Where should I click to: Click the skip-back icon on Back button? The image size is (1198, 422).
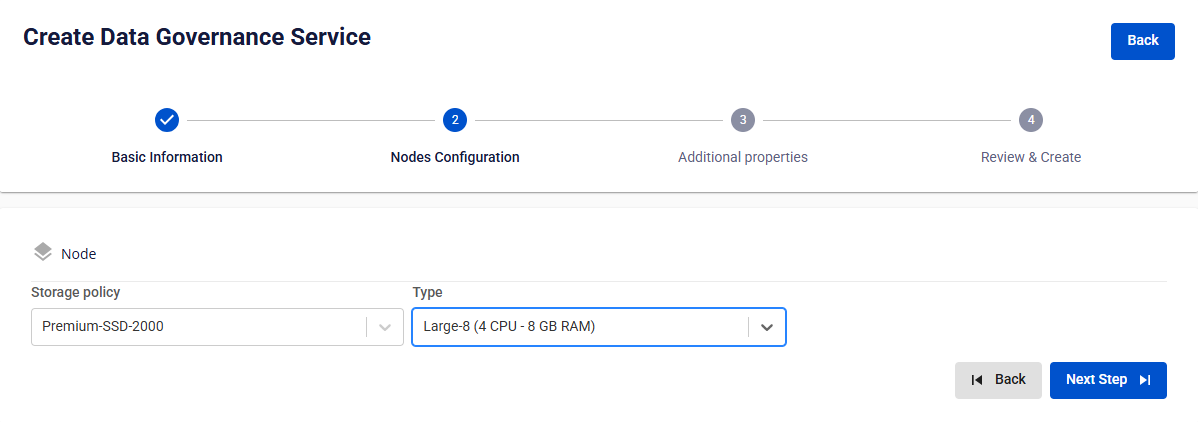click(x=976, y=380)
